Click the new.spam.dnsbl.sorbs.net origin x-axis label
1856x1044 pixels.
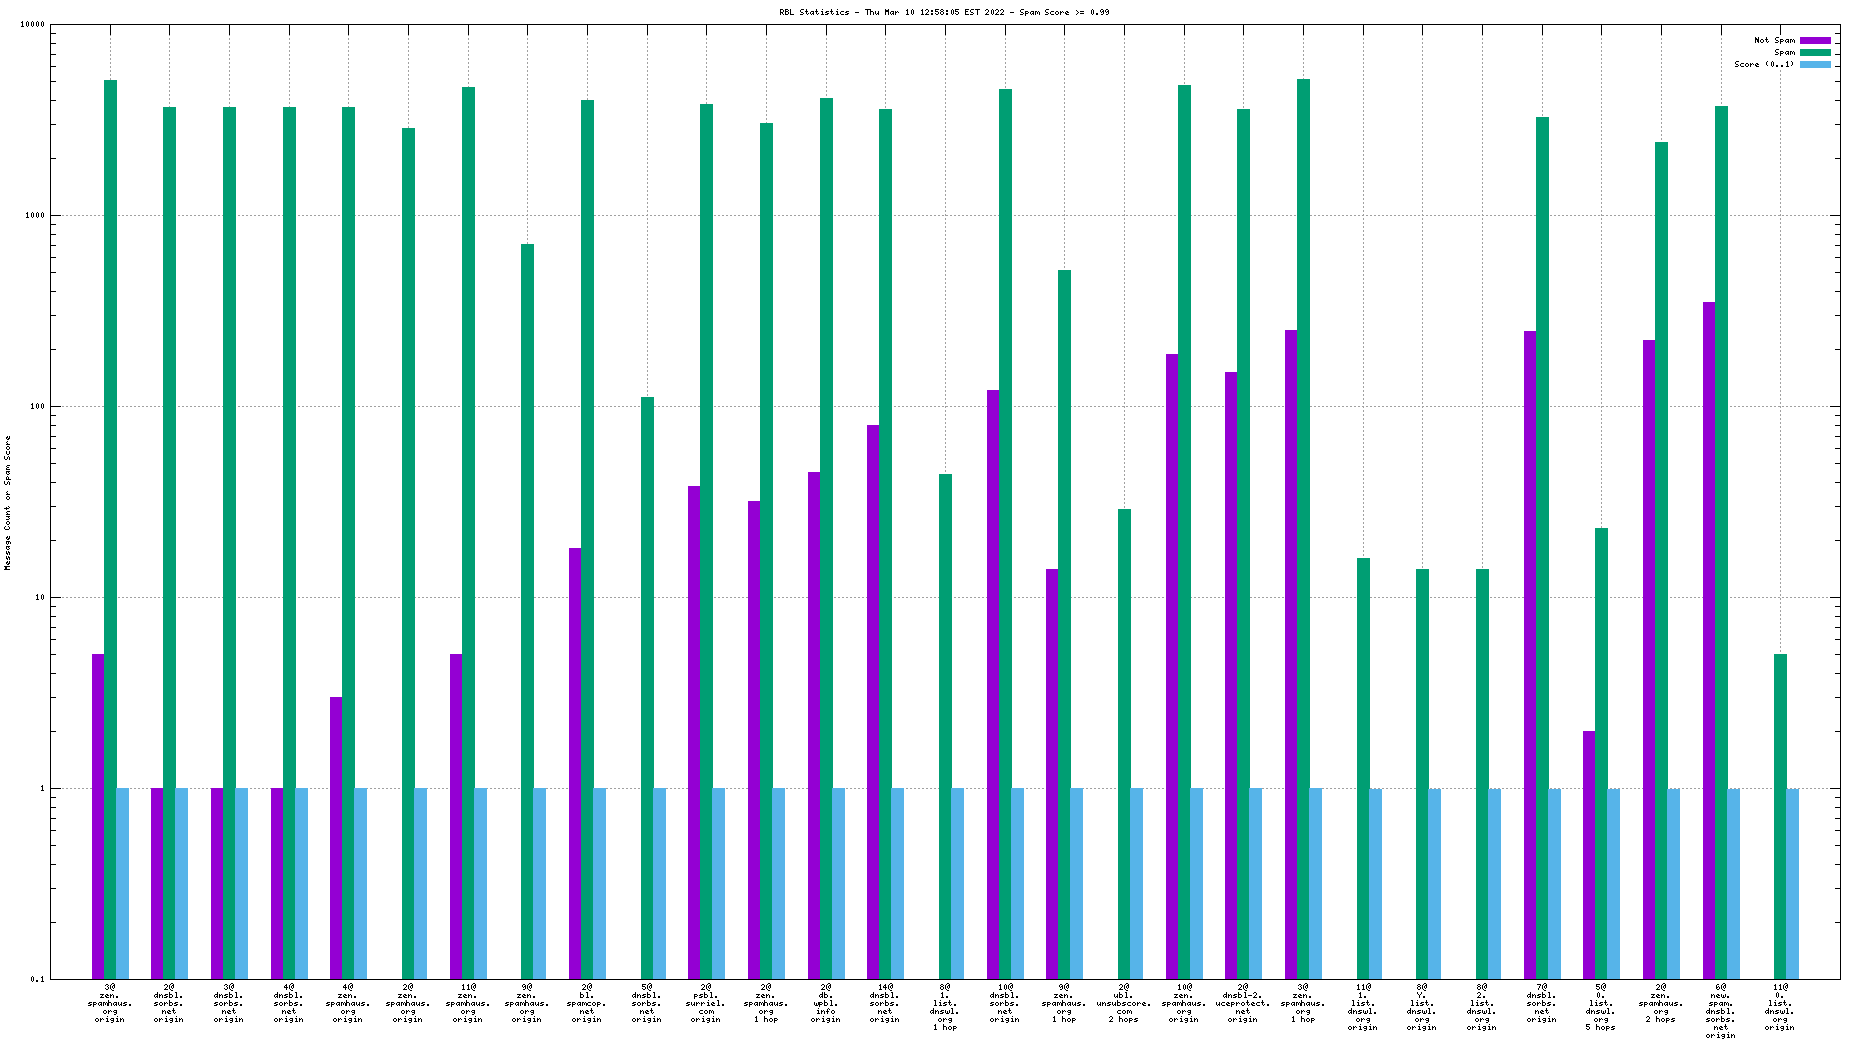(x=1720, y=1010)
